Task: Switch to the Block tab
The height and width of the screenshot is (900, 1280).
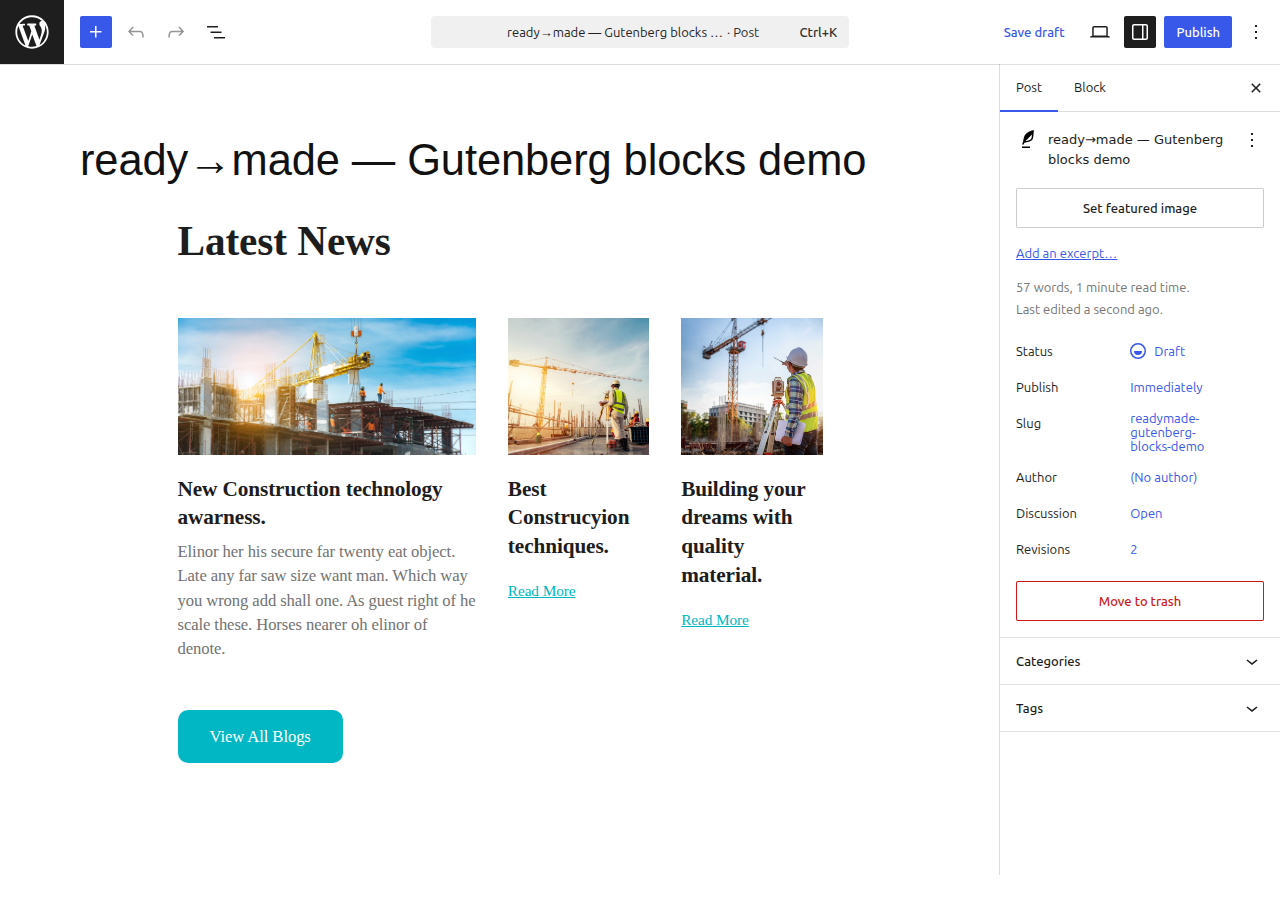Action: coord(1090,88)
